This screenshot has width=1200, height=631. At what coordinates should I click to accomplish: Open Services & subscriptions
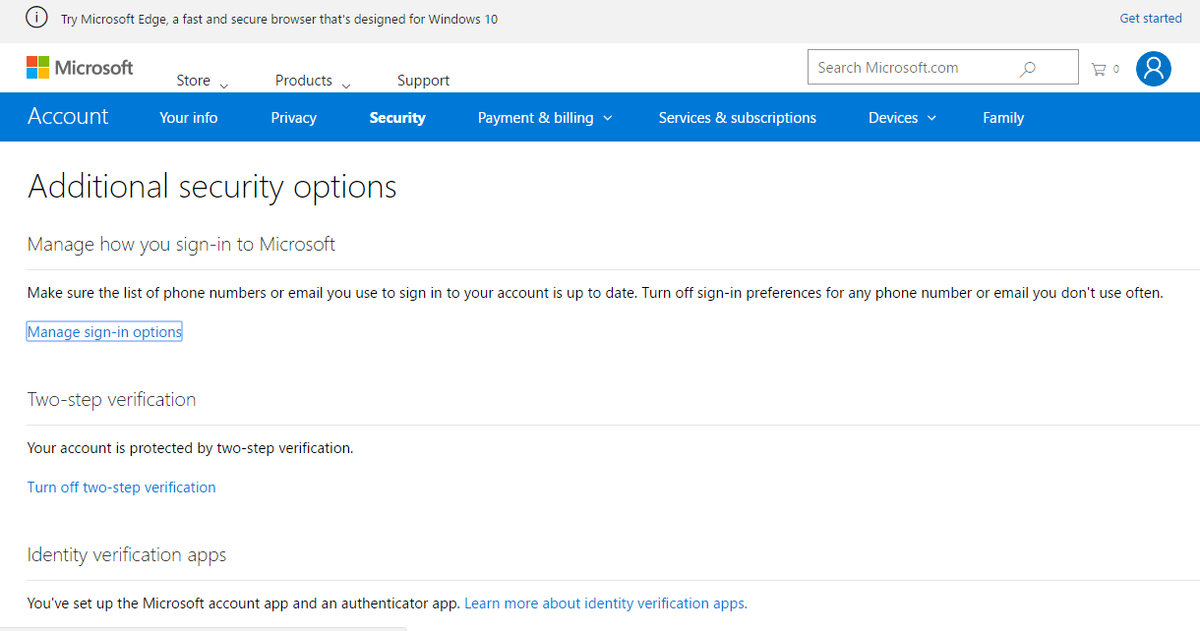737,117
